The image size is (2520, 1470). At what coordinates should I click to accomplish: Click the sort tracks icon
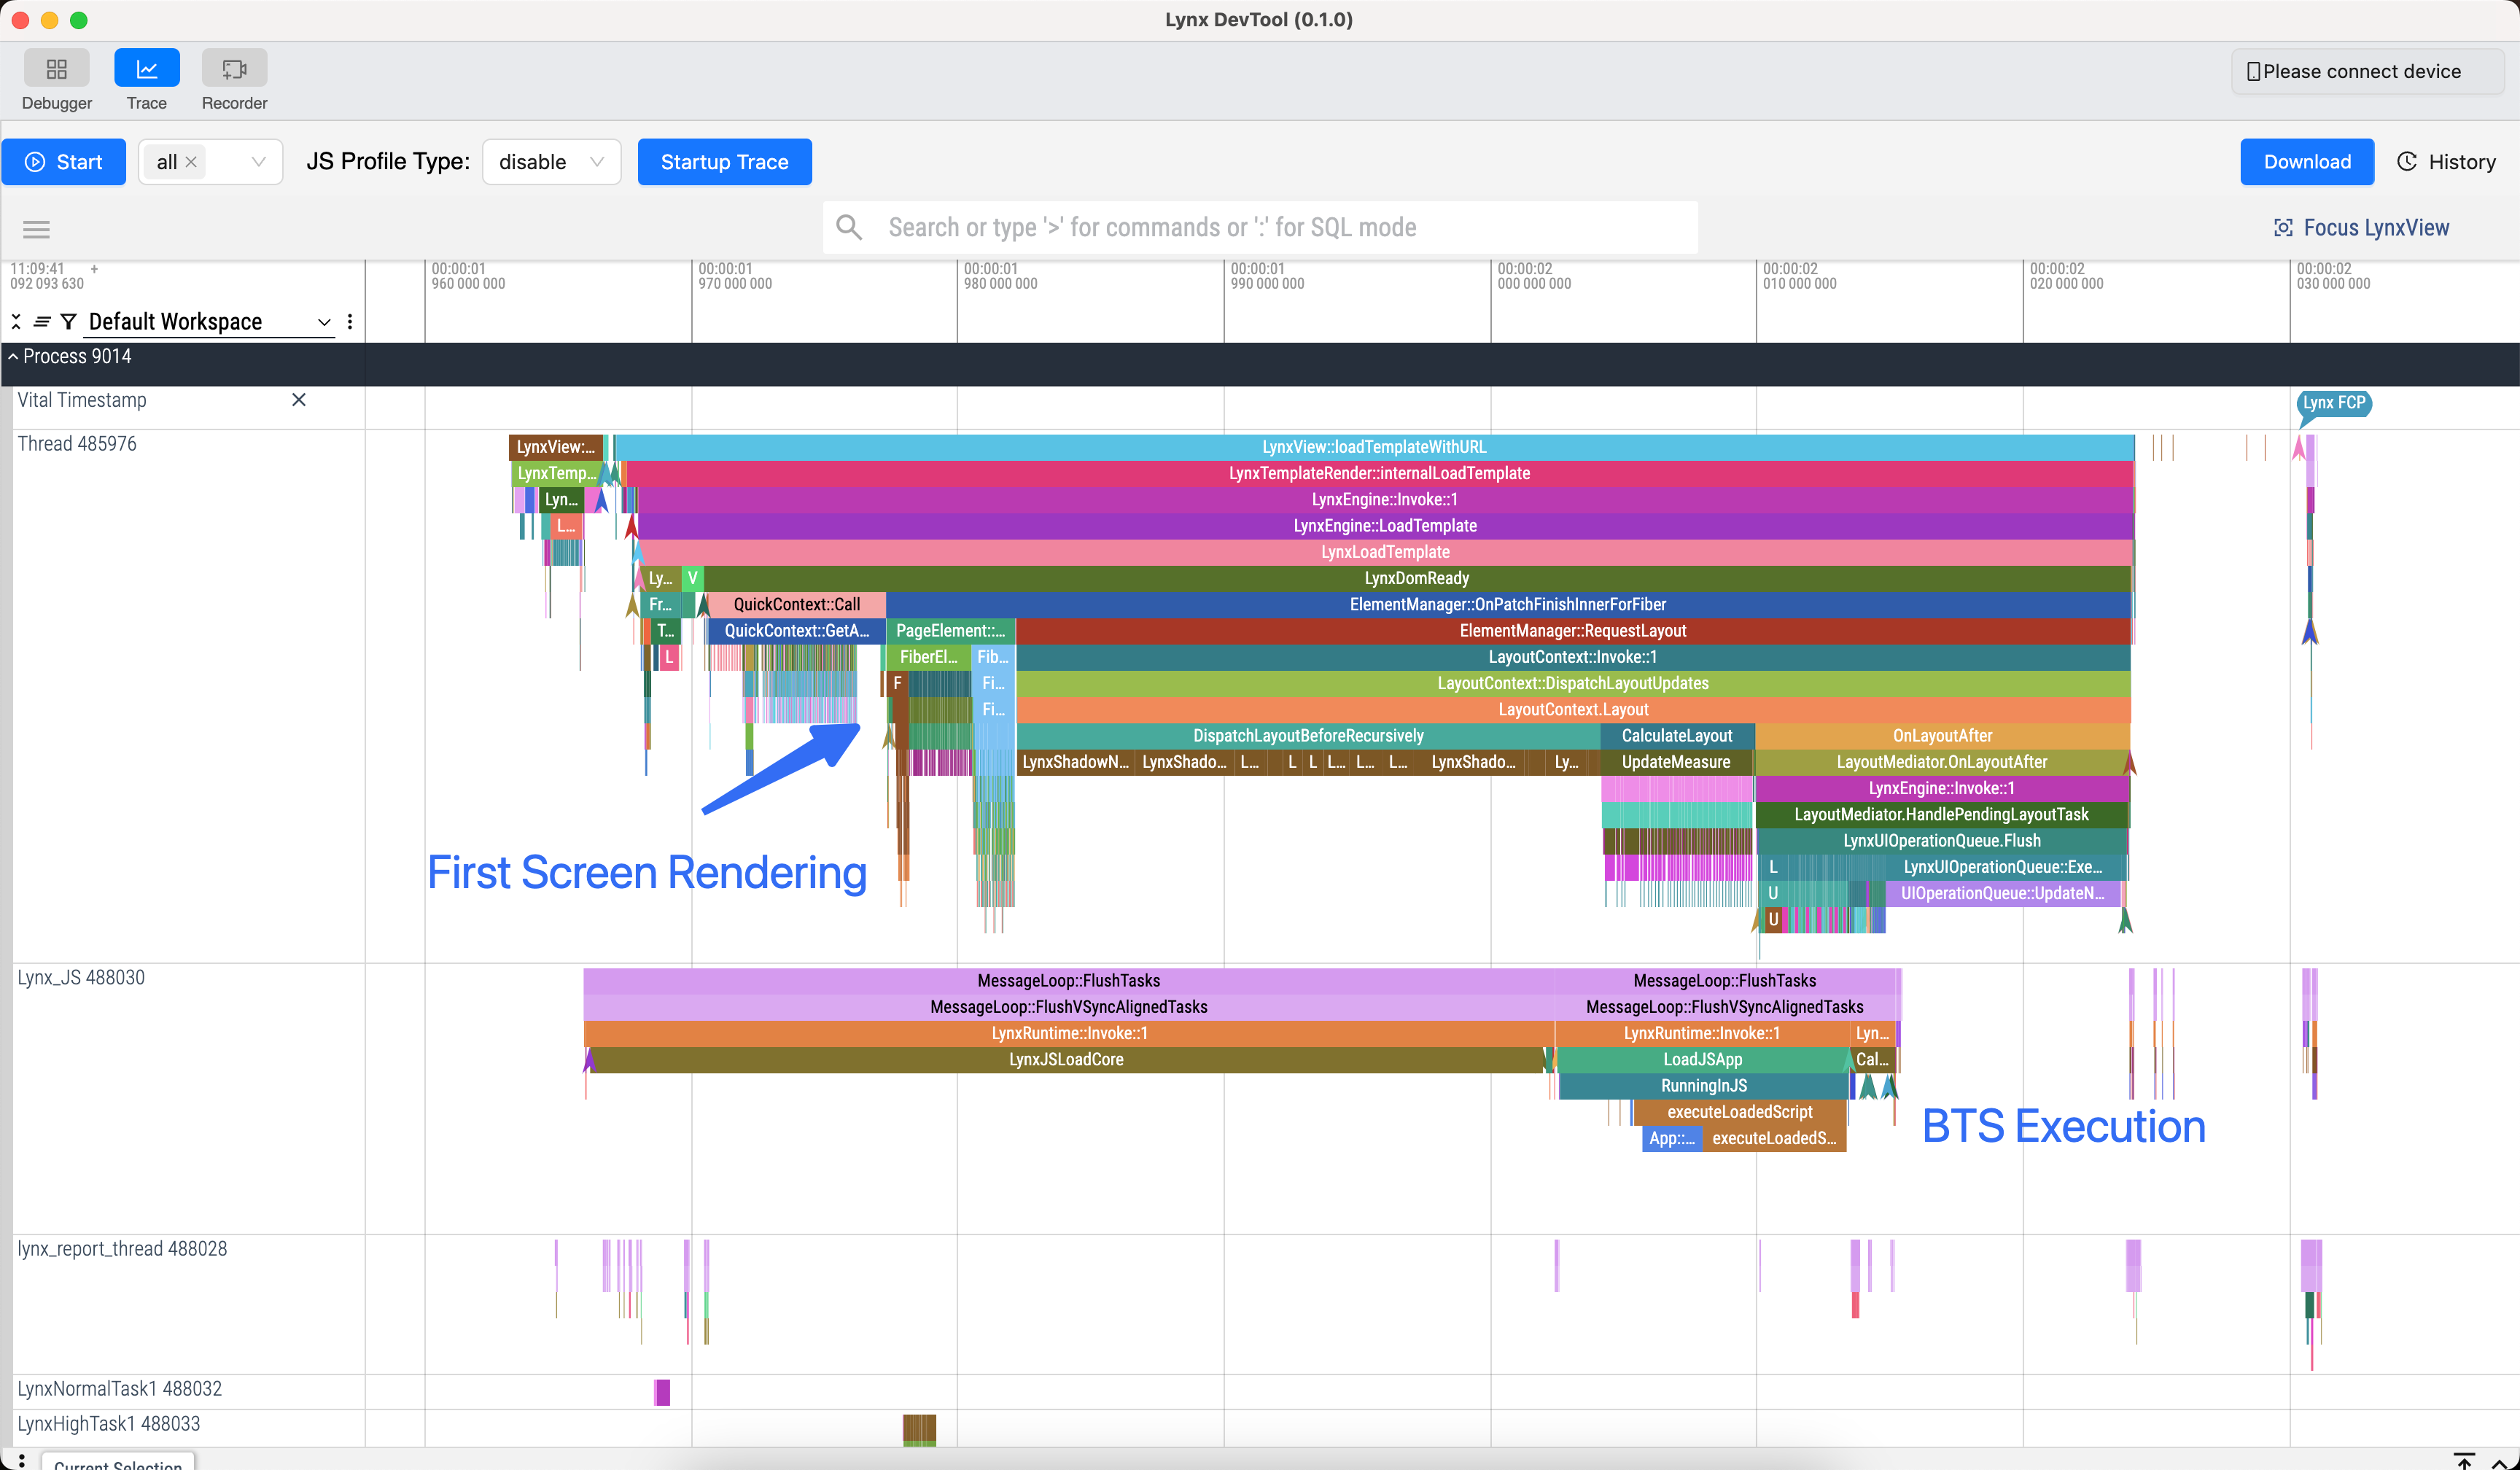pyautogui.click(x=42, y=321)
